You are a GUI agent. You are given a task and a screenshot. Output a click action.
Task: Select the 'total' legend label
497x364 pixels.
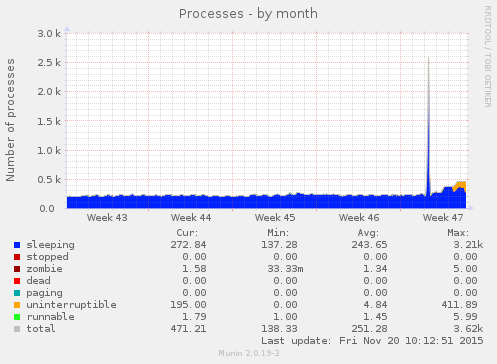(x=41, y=329)
